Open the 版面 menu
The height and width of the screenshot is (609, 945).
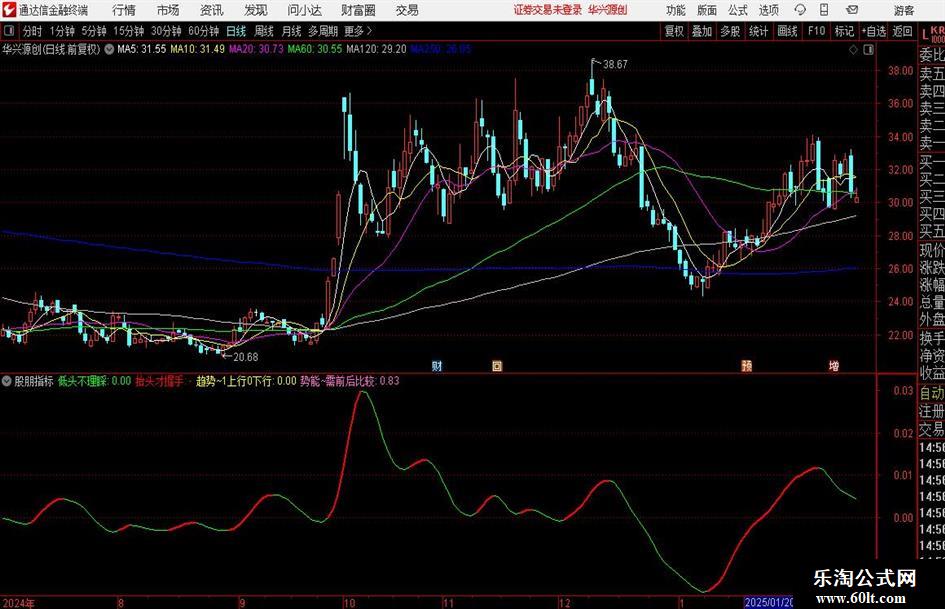[x=706, y=10]
